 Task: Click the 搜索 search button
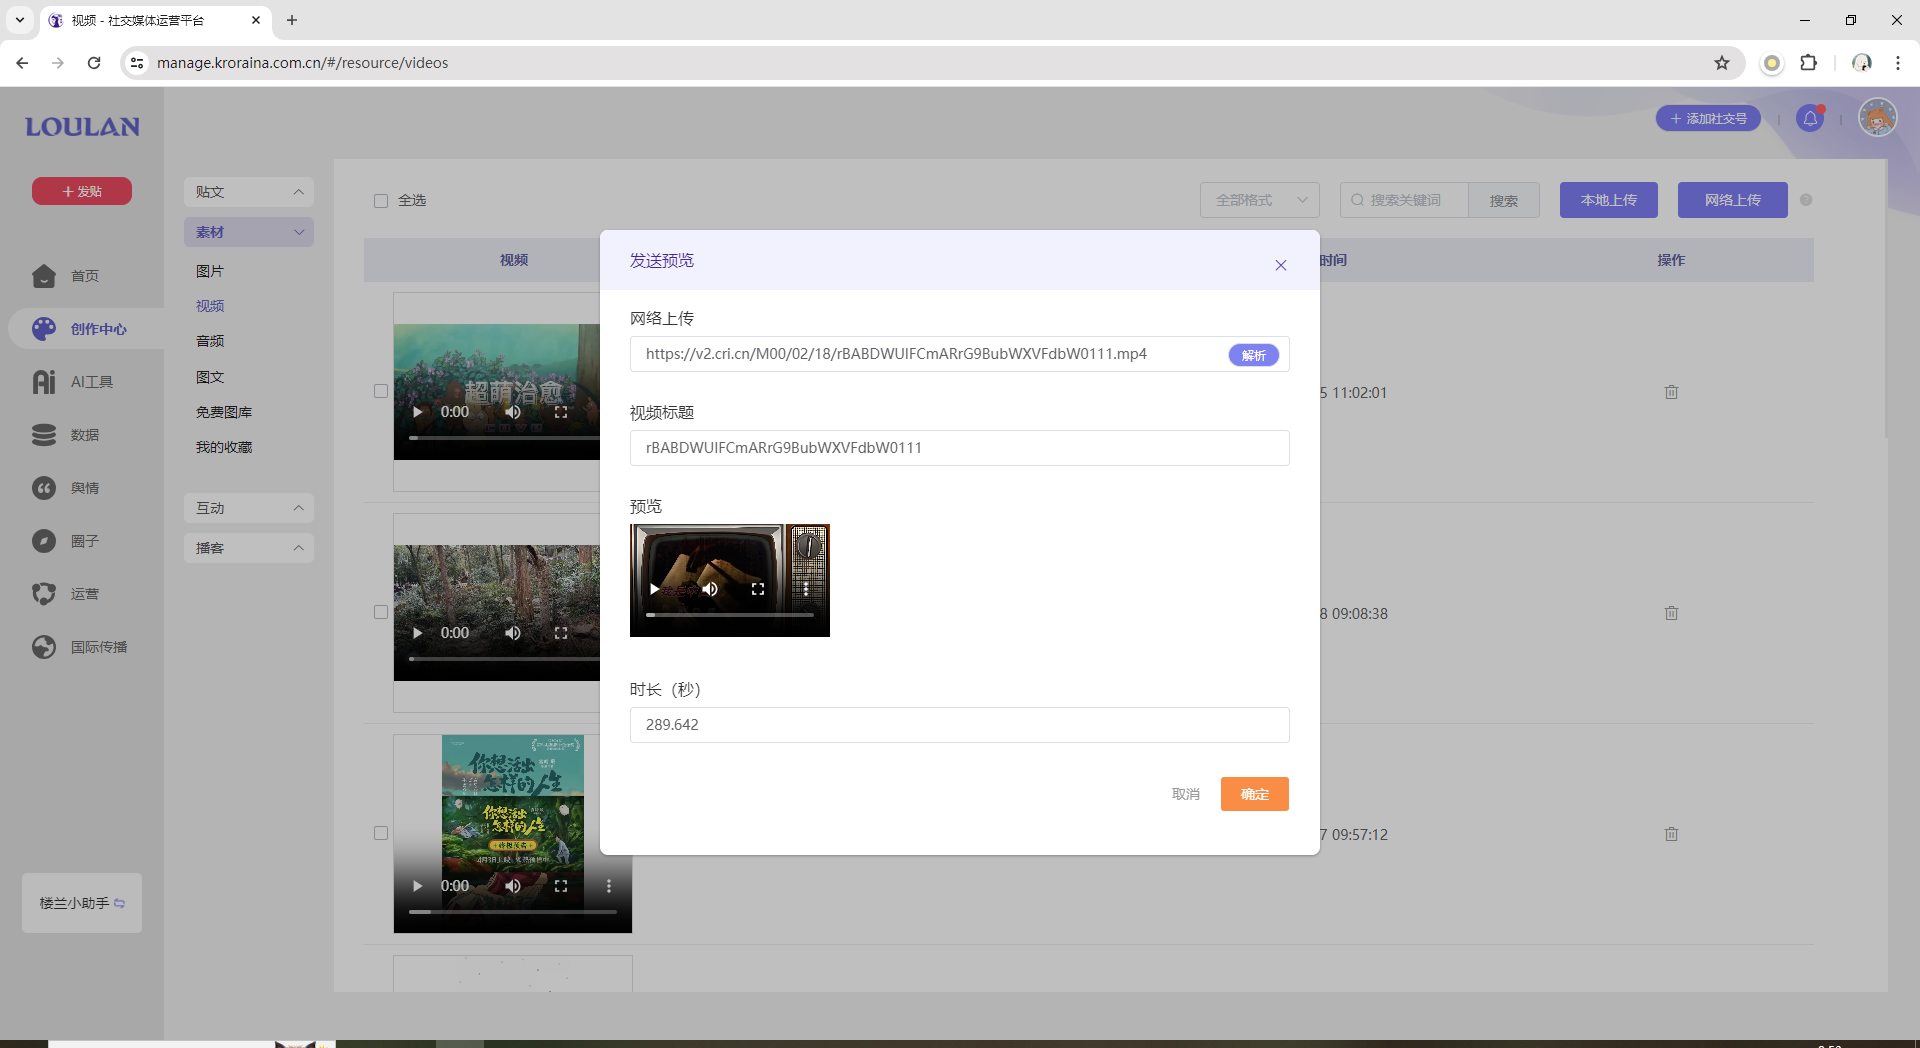click(1503, 200)
